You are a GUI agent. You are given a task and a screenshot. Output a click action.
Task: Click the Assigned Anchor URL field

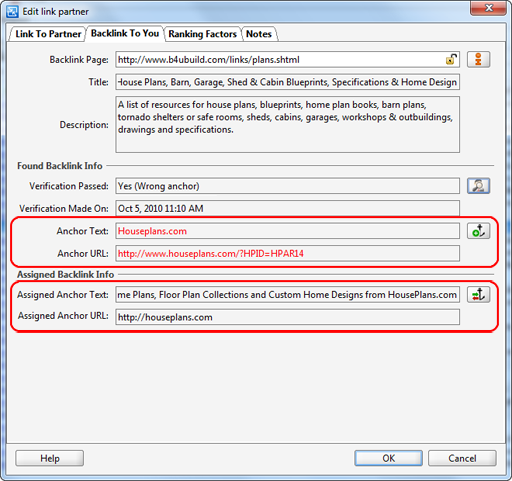(287, 317)
